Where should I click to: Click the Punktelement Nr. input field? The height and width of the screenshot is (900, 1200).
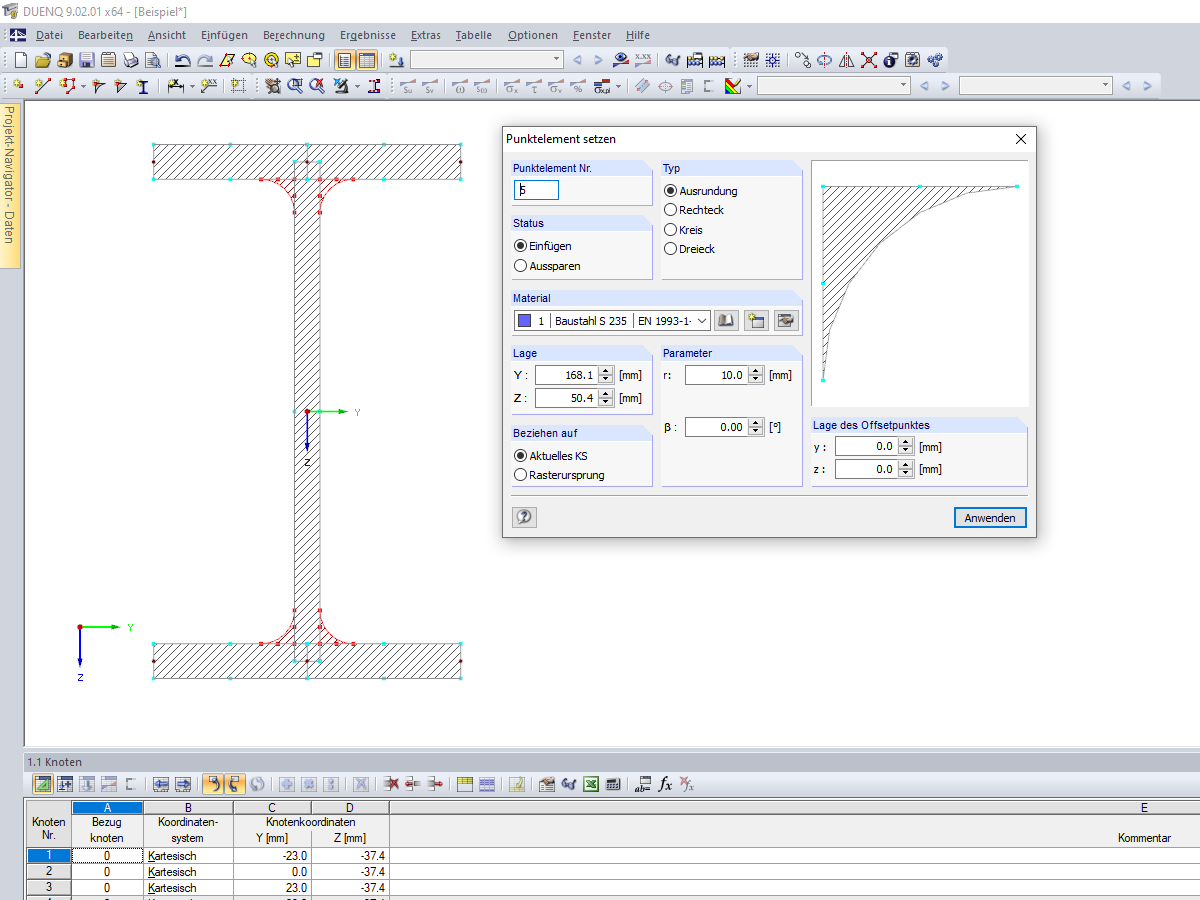[537, 190]
